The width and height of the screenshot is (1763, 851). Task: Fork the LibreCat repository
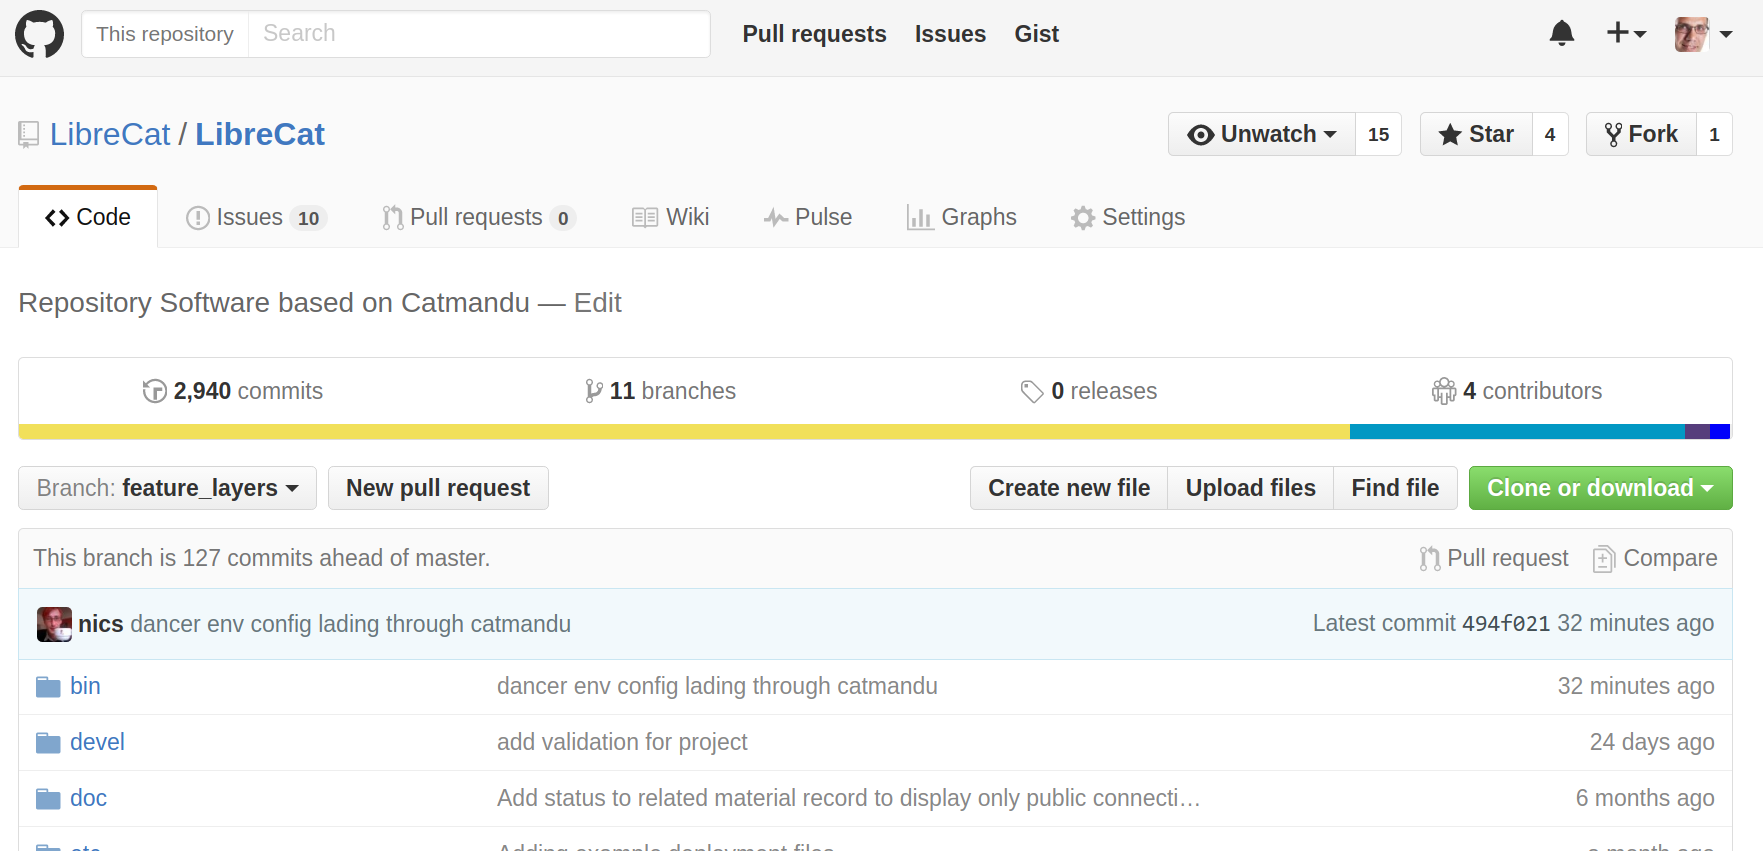click(x=1641, y=134)
